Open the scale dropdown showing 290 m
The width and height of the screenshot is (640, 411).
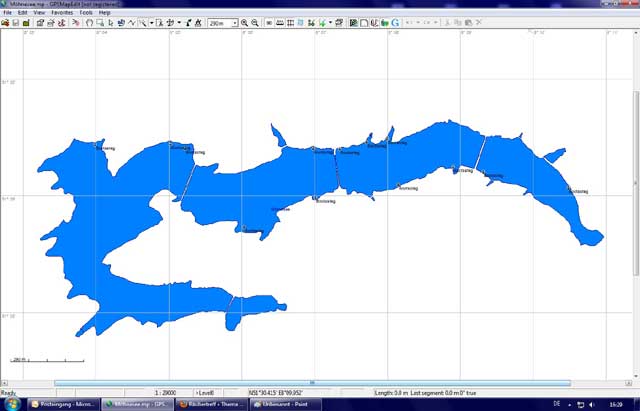point(222,22)
